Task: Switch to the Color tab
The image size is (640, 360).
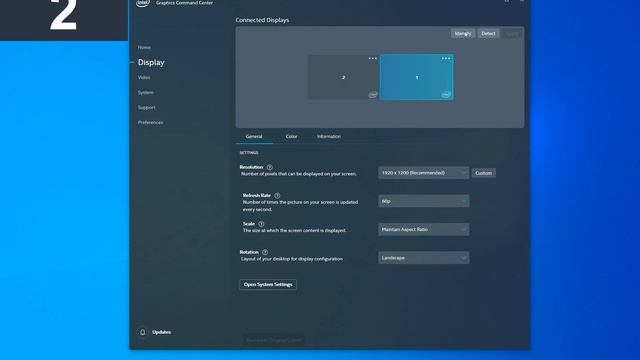Action: [291, 136]
